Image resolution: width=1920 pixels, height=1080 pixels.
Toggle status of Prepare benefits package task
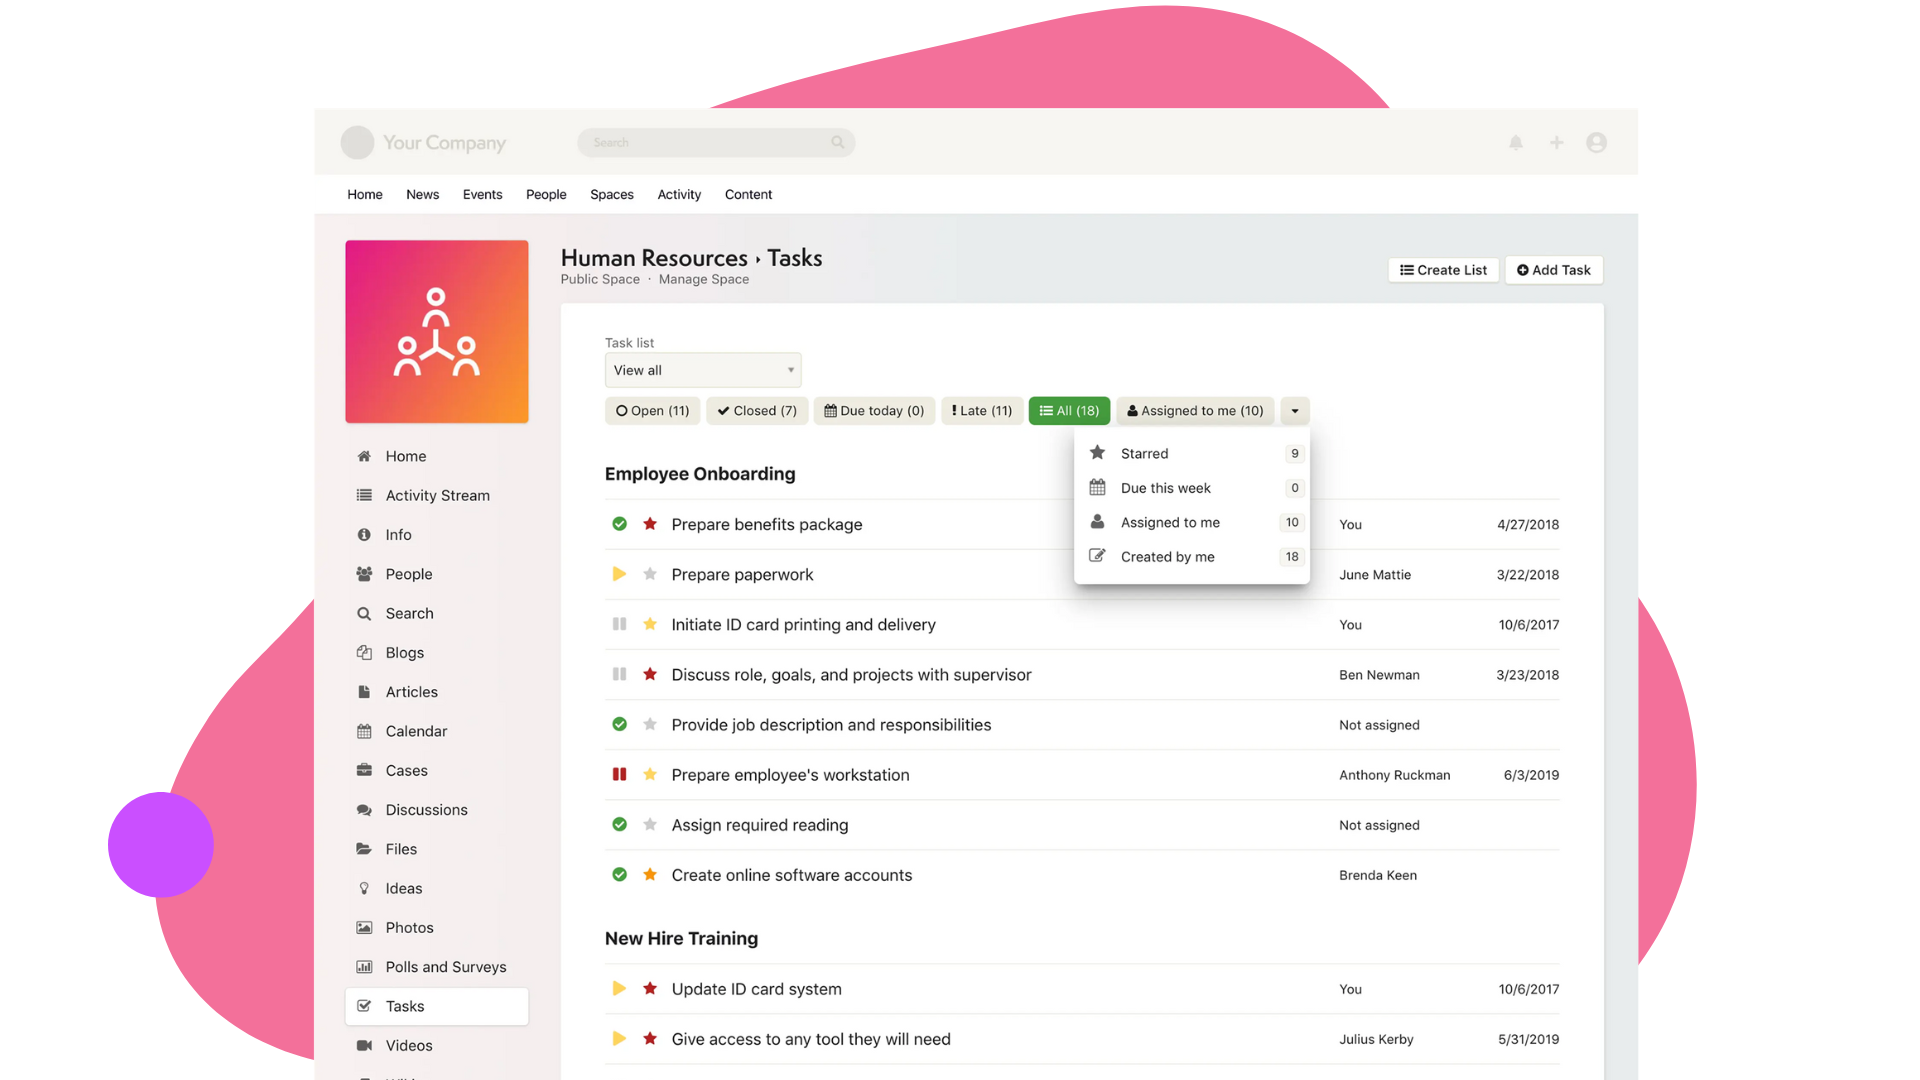620,524
